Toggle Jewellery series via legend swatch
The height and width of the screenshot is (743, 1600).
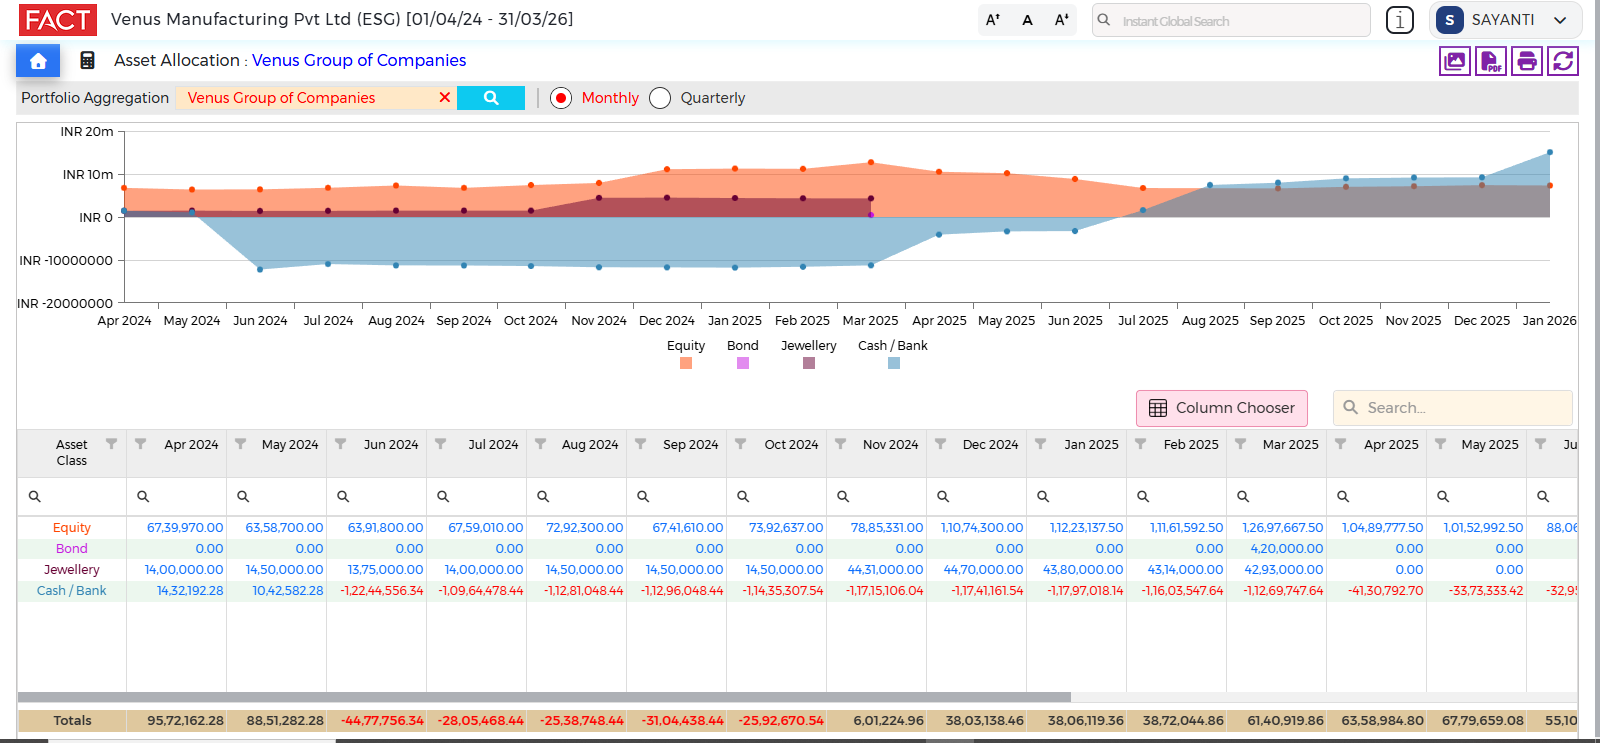(809, 363)
